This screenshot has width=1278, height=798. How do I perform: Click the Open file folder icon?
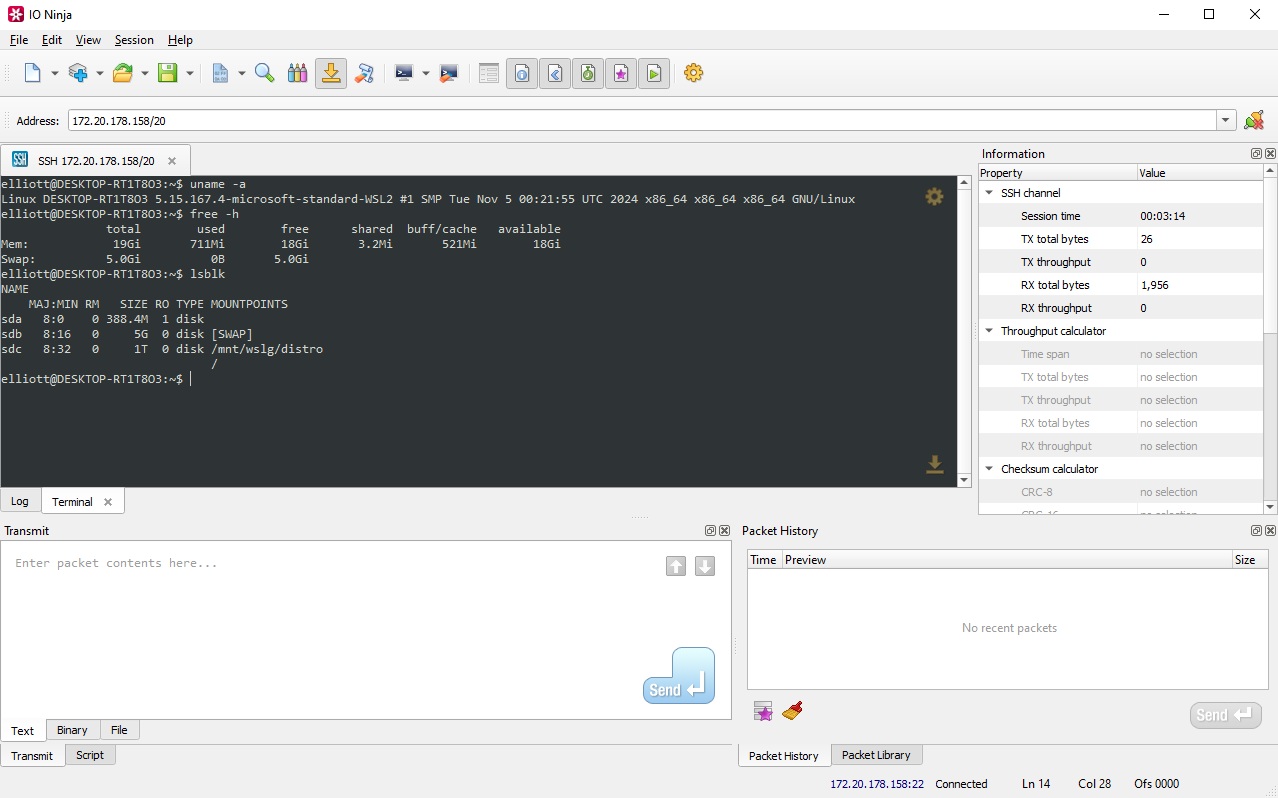click(123, 73)
